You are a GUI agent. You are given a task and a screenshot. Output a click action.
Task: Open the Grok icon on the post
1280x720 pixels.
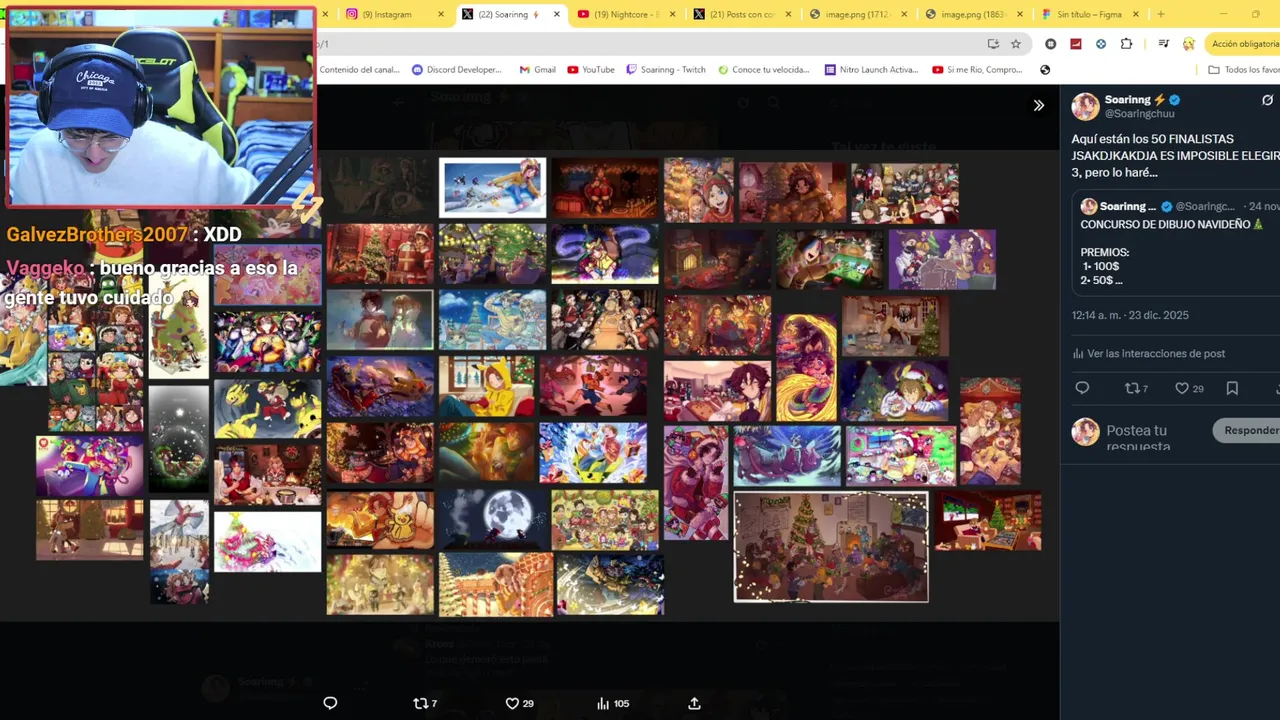pos(1267,100)
